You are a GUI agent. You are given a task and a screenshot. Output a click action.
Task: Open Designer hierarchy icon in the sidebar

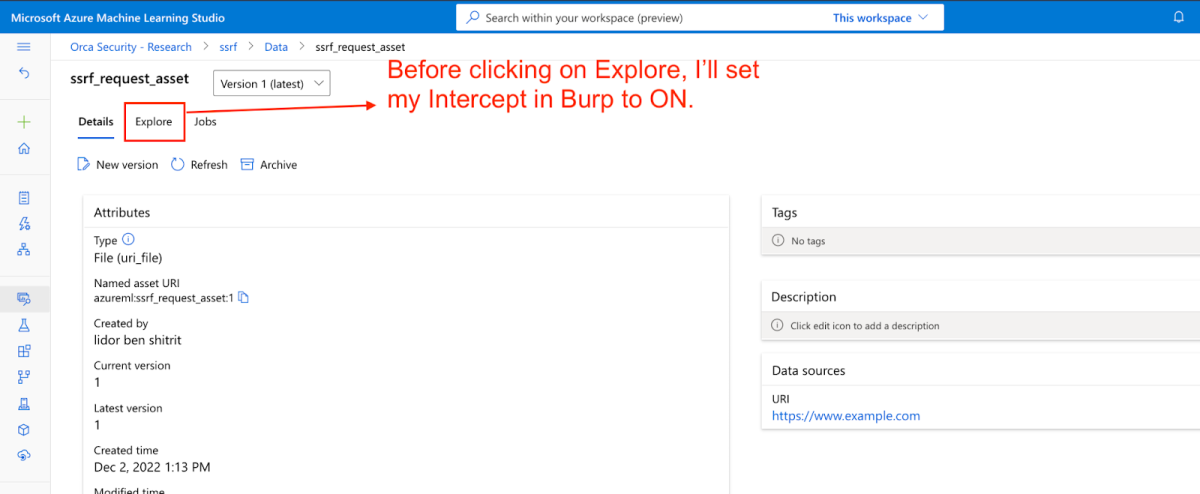point(24,250)
